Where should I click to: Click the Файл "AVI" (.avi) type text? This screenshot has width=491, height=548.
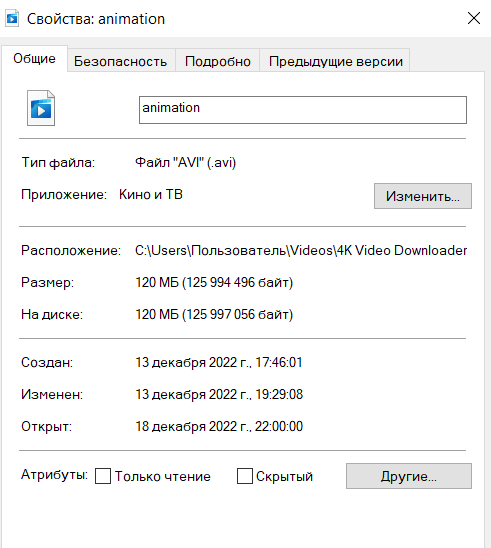tap(186, 163)
